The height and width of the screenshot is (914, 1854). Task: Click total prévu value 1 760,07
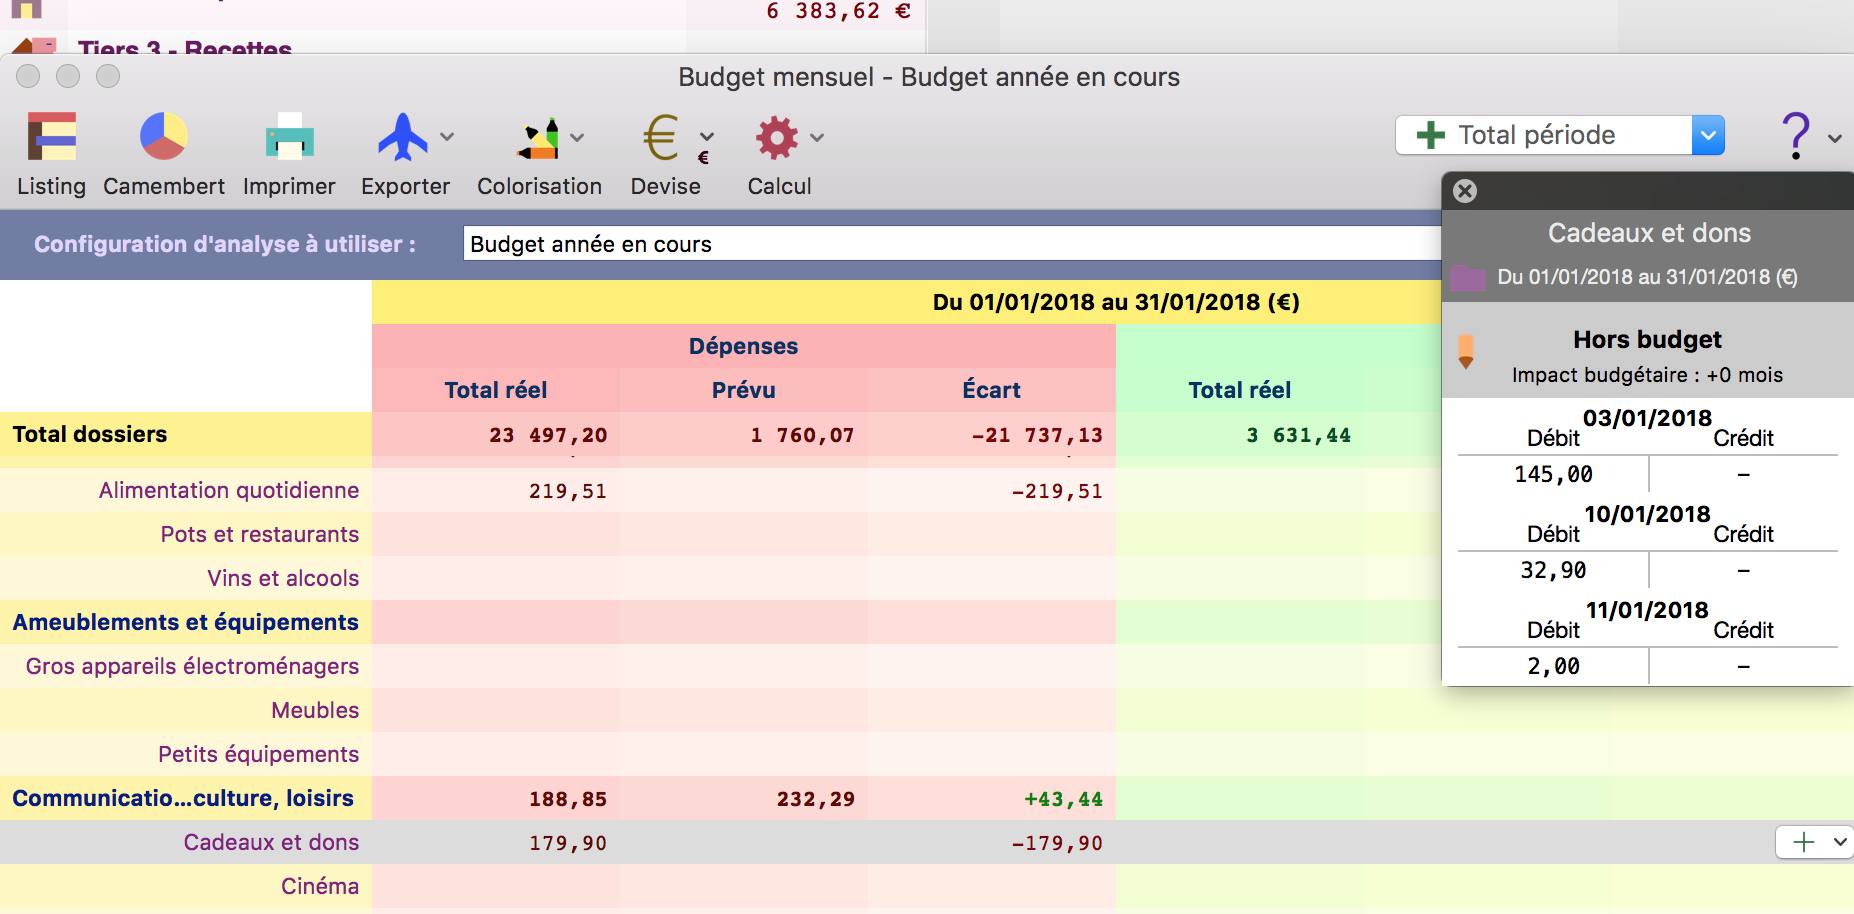[x=802, y=435]
